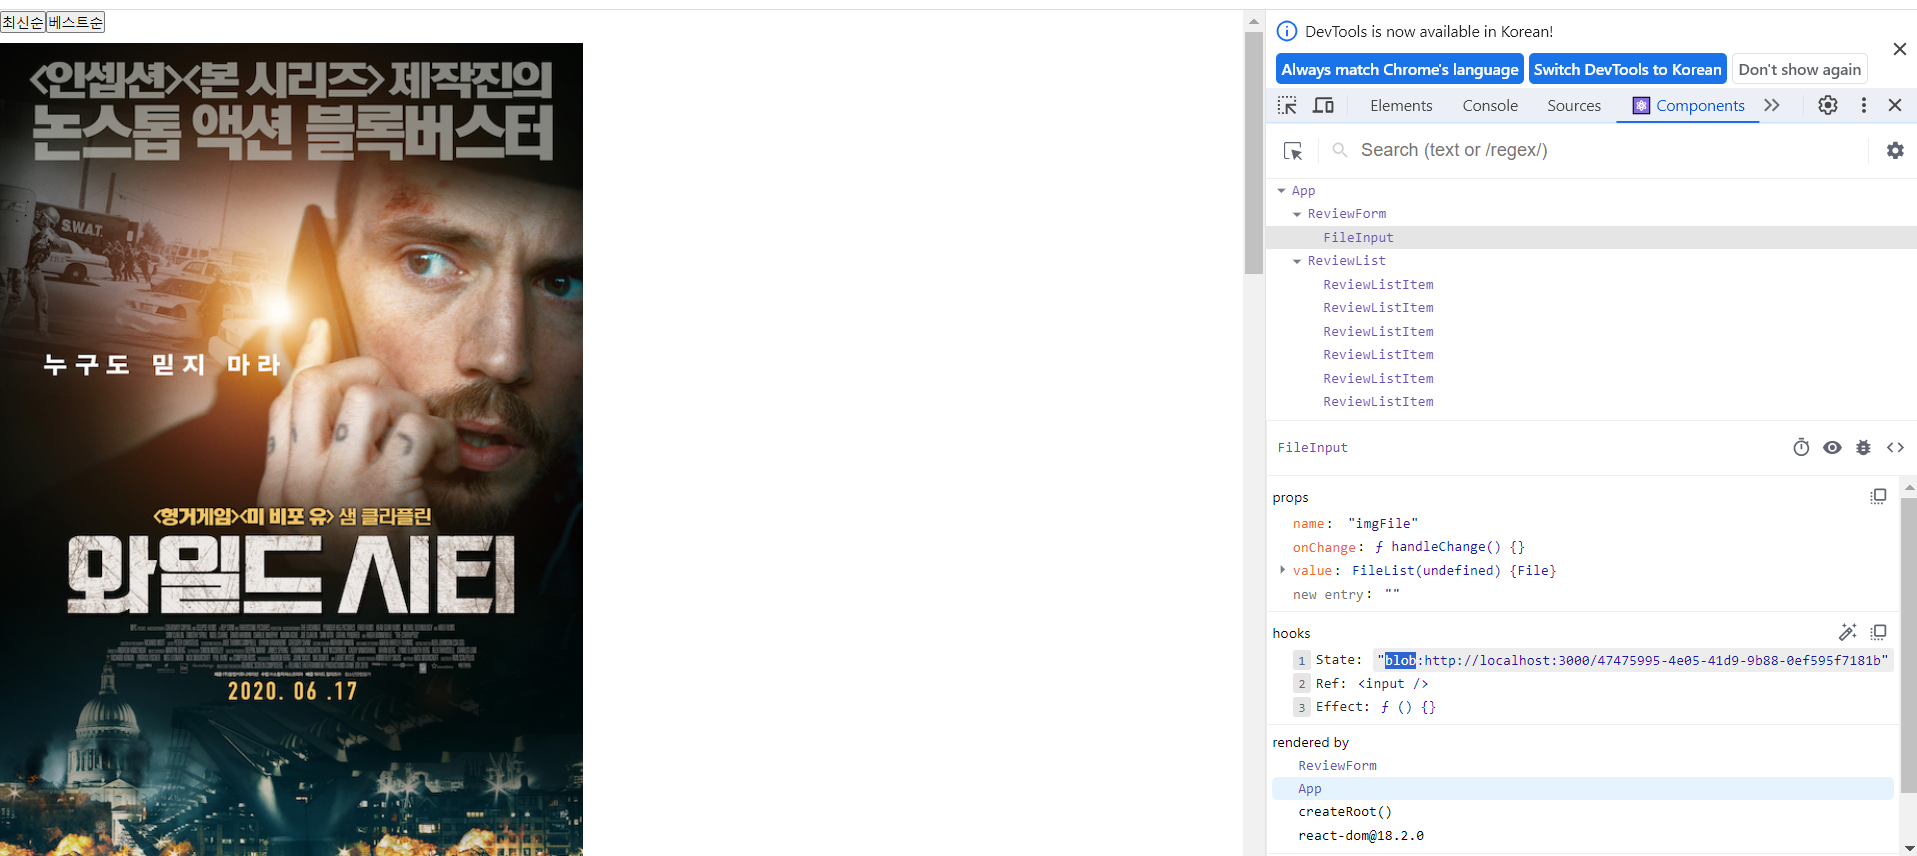This screenshot has height=856, width=1917.
Task: Click the name prop value "imgFile"
Action: [x=1383, y=523]
